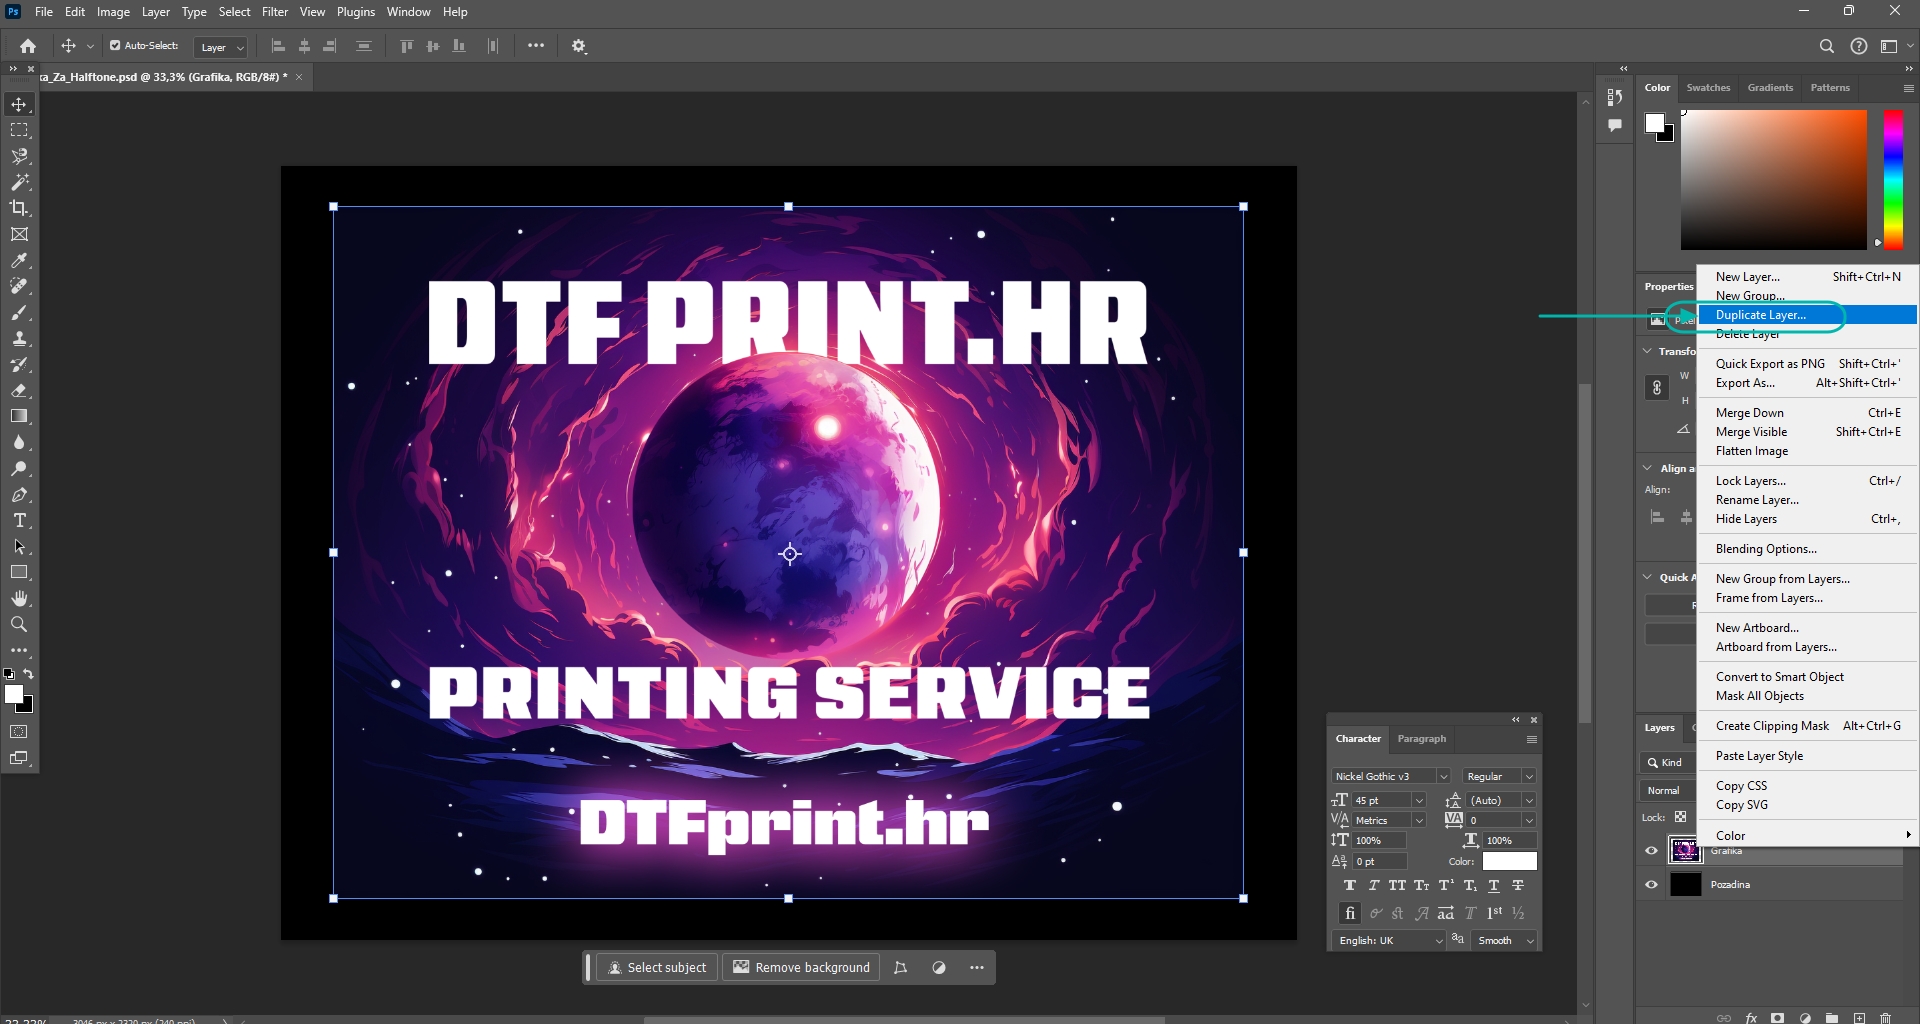
Task: Choose Convert to Smart Object
Action: (1808, 677)
